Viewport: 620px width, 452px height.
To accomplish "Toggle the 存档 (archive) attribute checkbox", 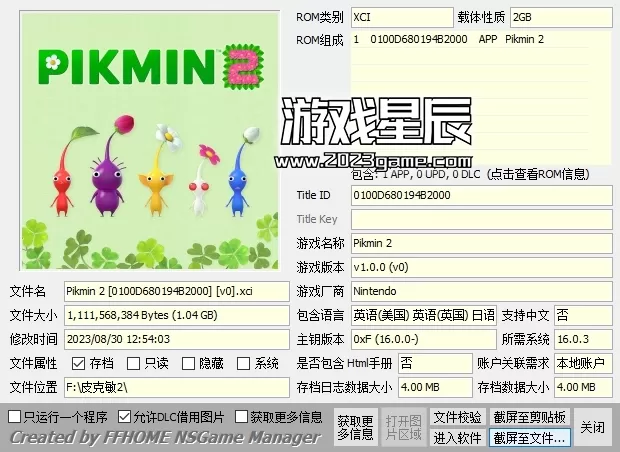I will (79, 363).
